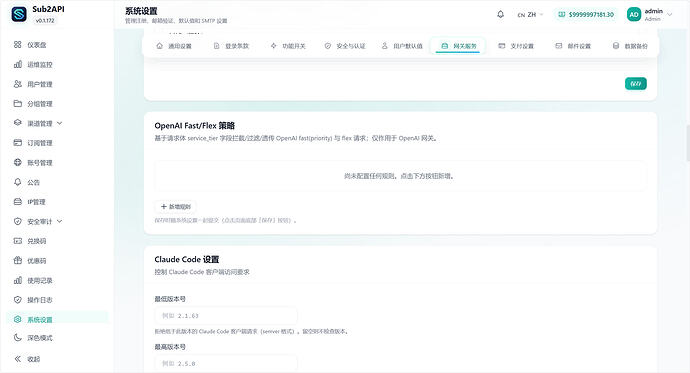Open the ZH language dropdown
The width and height of the screenshot is (690, 373).
(x=530, y=15)
